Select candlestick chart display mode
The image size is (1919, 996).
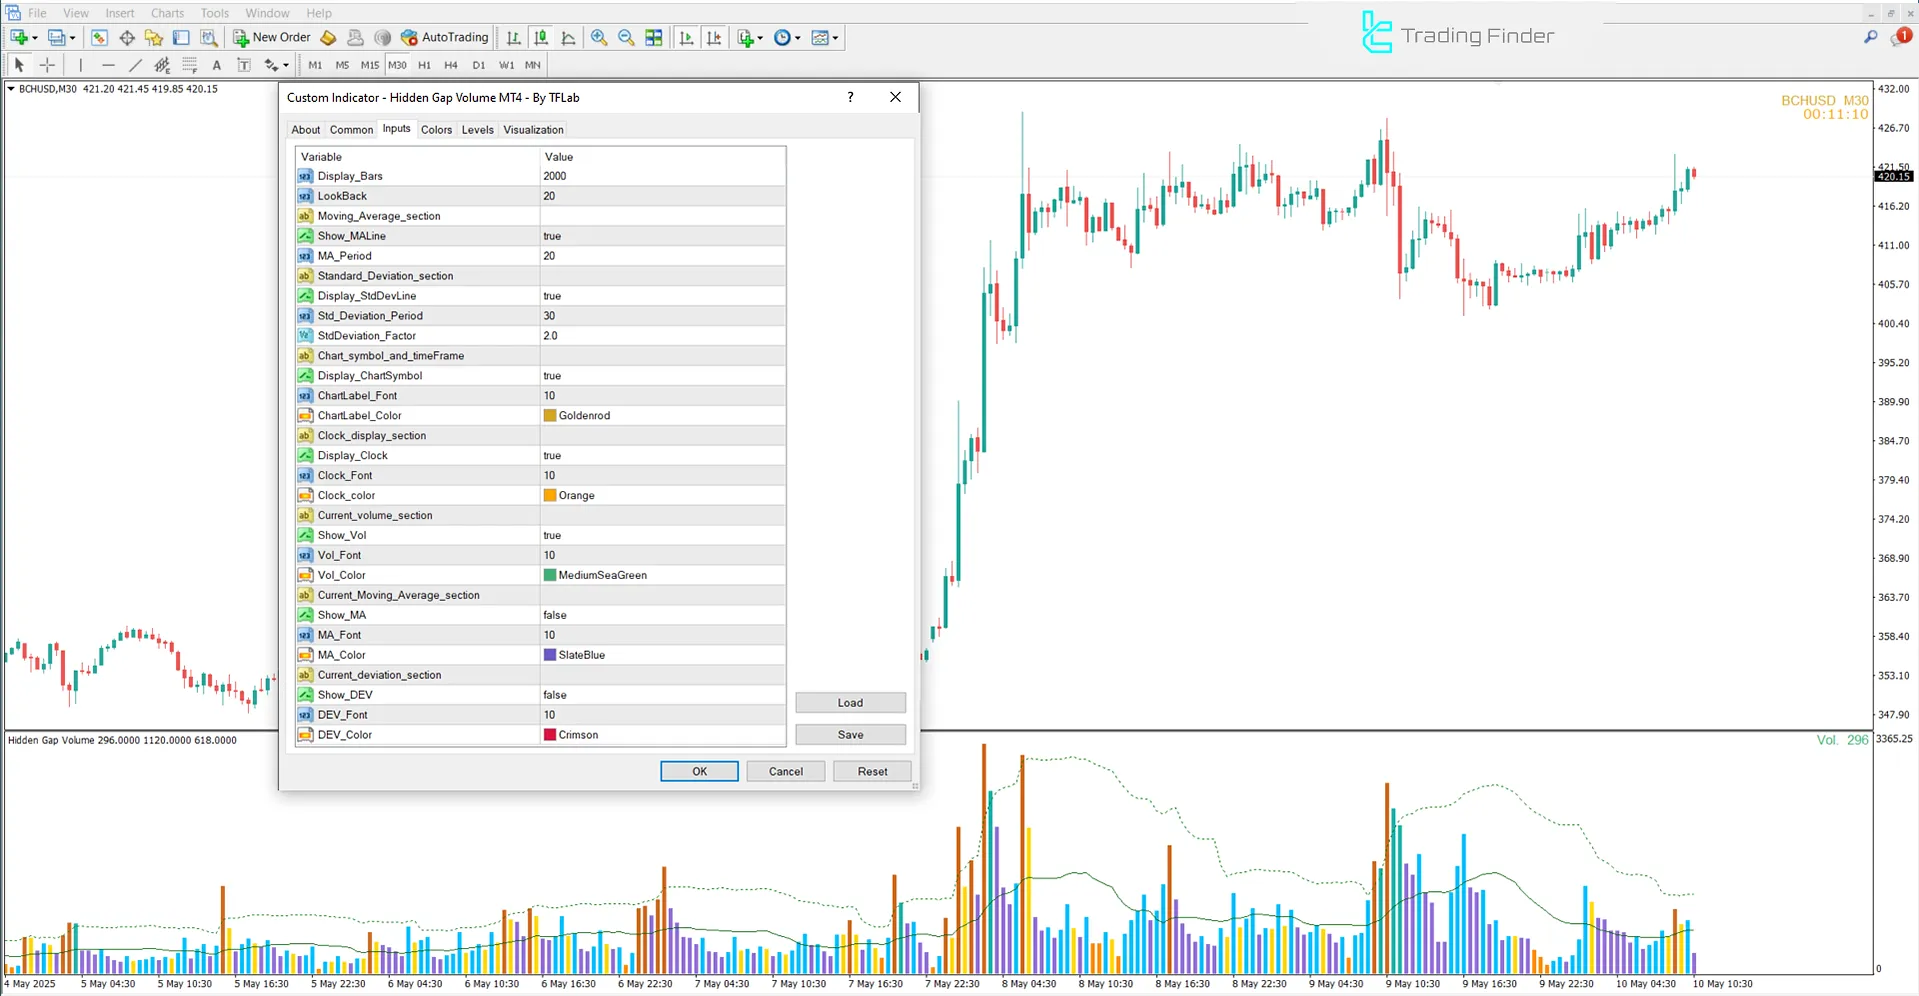pyautogui.click(x=541, y=37)
